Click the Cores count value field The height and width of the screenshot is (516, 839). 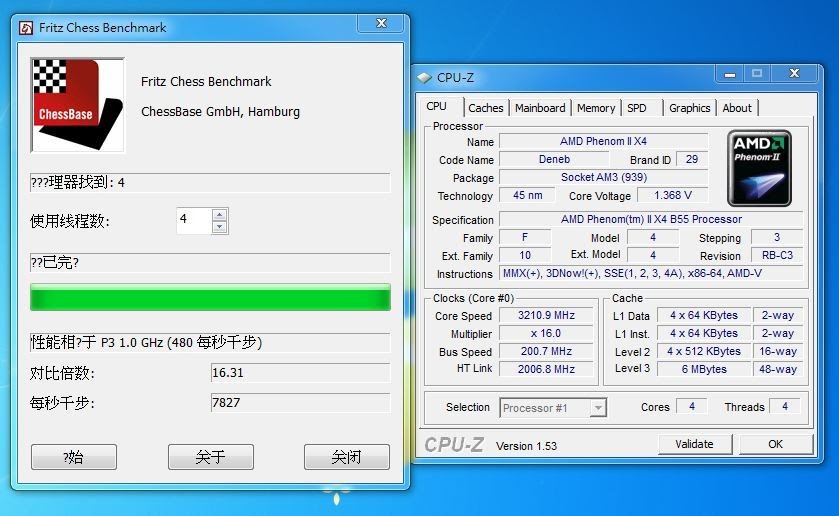pyautogui.click(x=692, y=407)
